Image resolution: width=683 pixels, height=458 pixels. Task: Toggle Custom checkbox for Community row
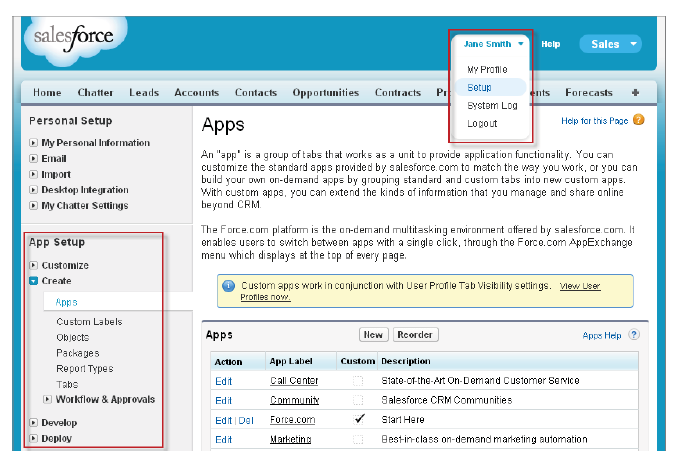coord(358,400)
